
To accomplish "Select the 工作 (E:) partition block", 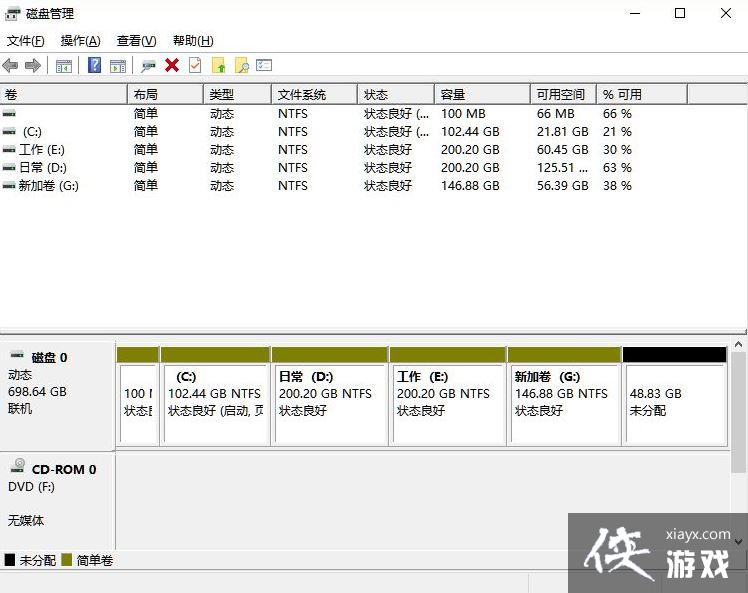I will coord(447,397).
